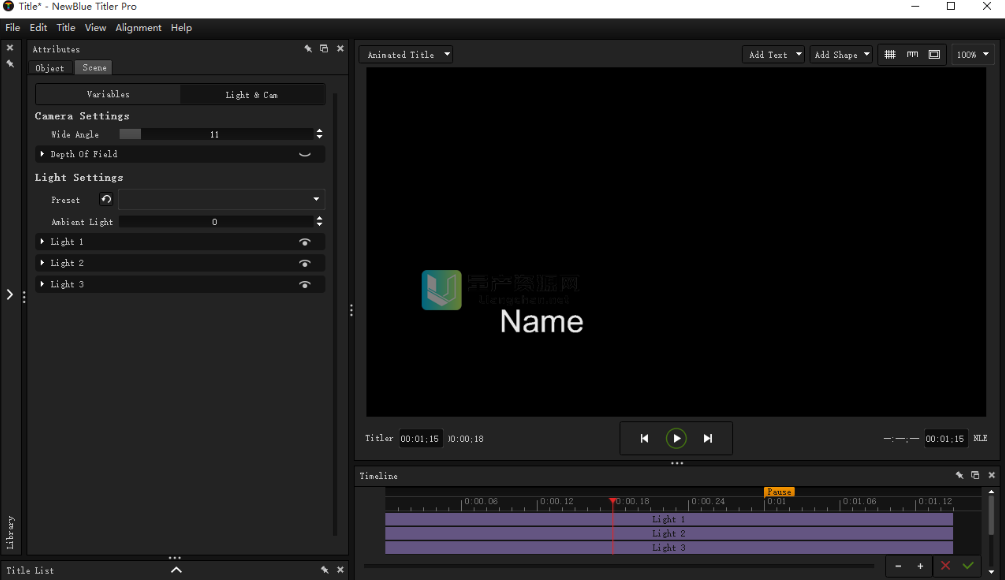Expand the Title List panel chevron
This screenshot has width=1005, height=580.
176,570
